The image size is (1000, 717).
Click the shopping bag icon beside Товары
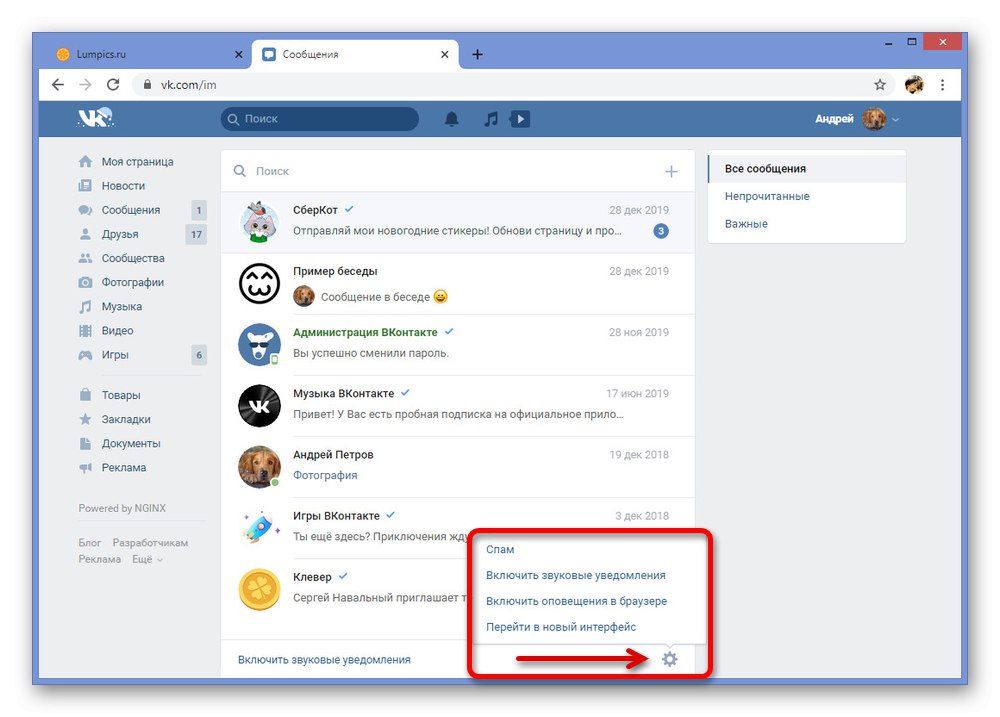pos(85,395)
